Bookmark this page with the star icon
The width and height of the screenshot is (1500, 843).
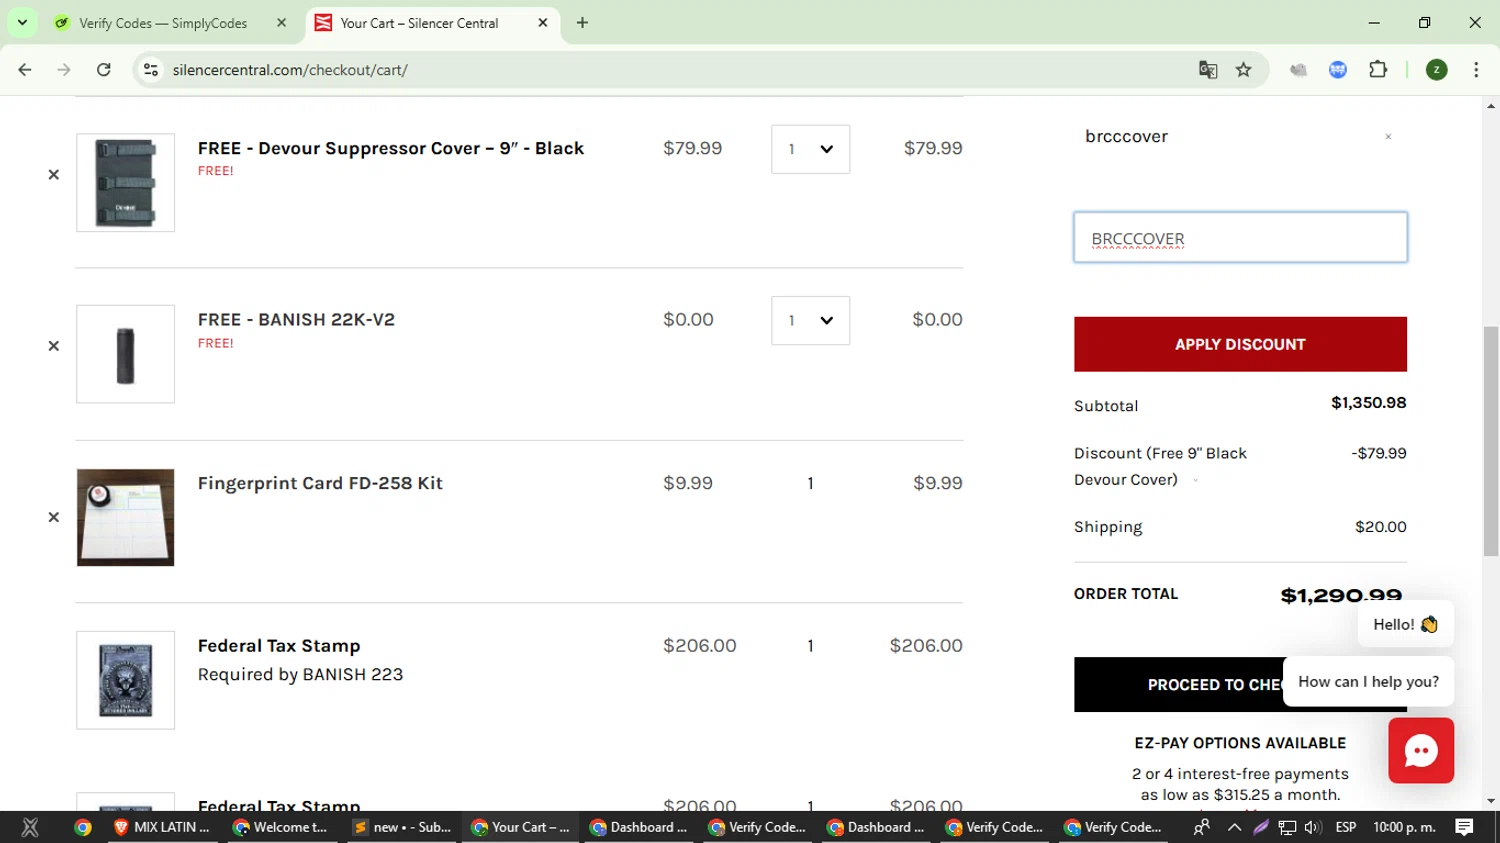coord(1243,70)
